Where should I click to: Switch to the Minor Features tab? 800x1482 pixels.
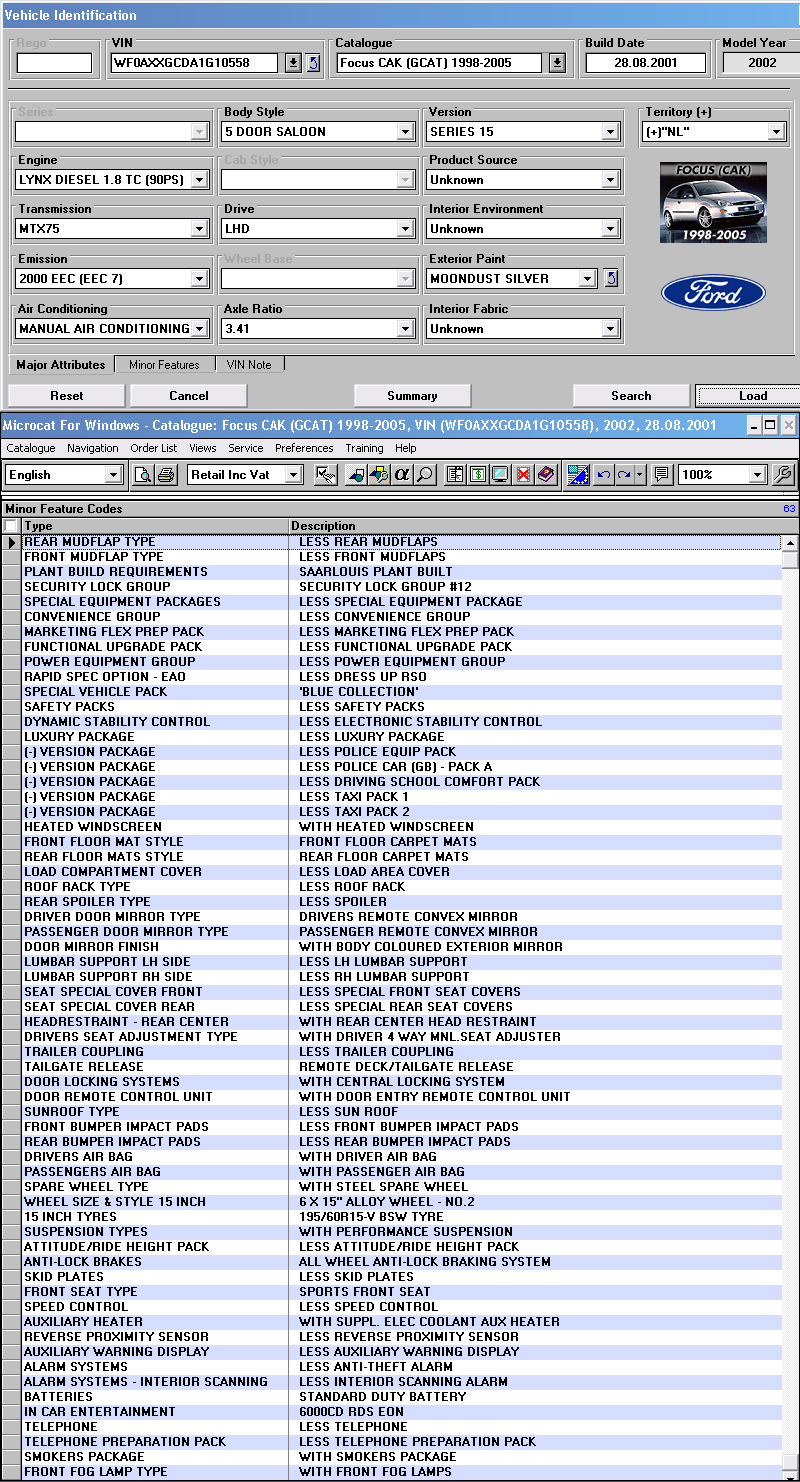point(164,365)
